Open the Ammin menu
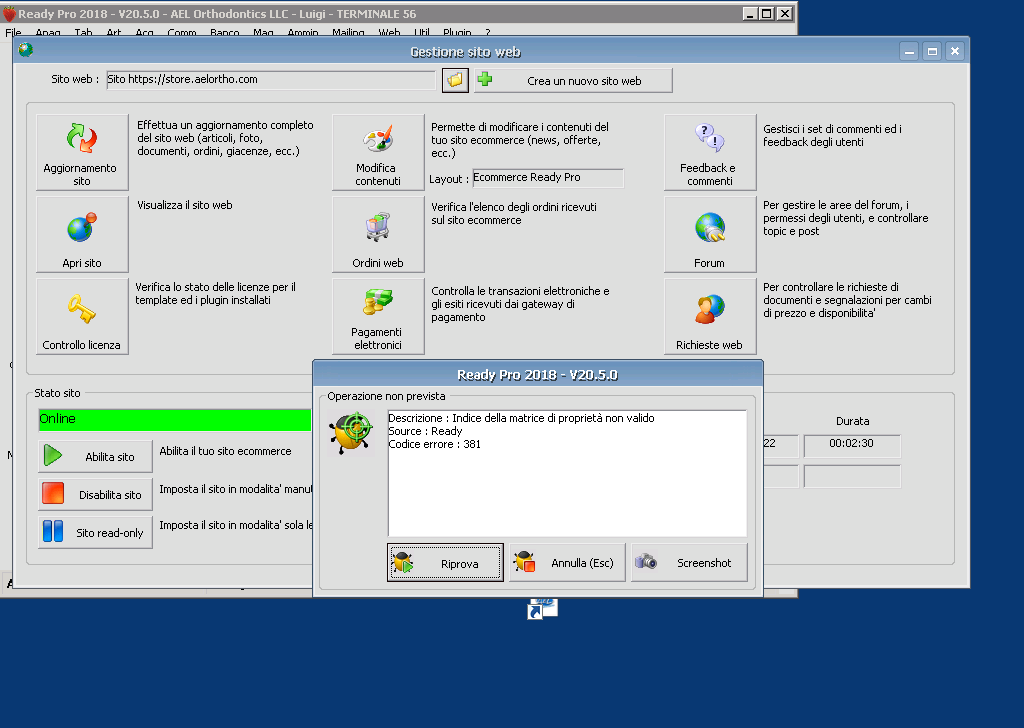Screen dimensions: 1024x728 (303, 32)
